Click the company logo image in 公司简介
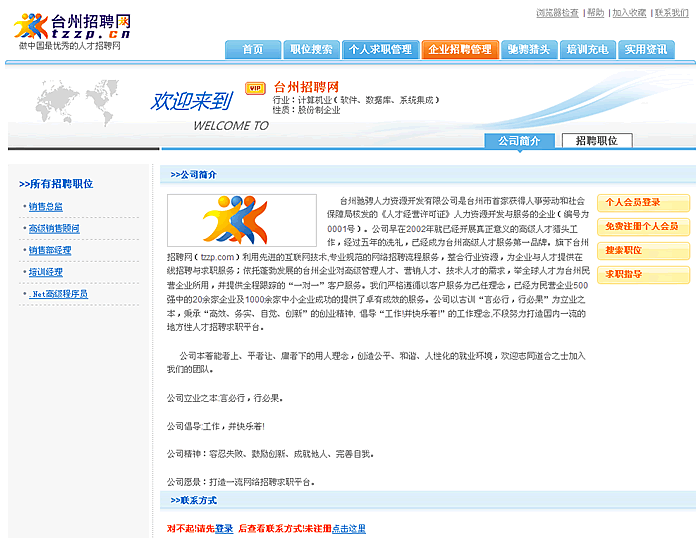700x542 pixels. tap(227, 220)
